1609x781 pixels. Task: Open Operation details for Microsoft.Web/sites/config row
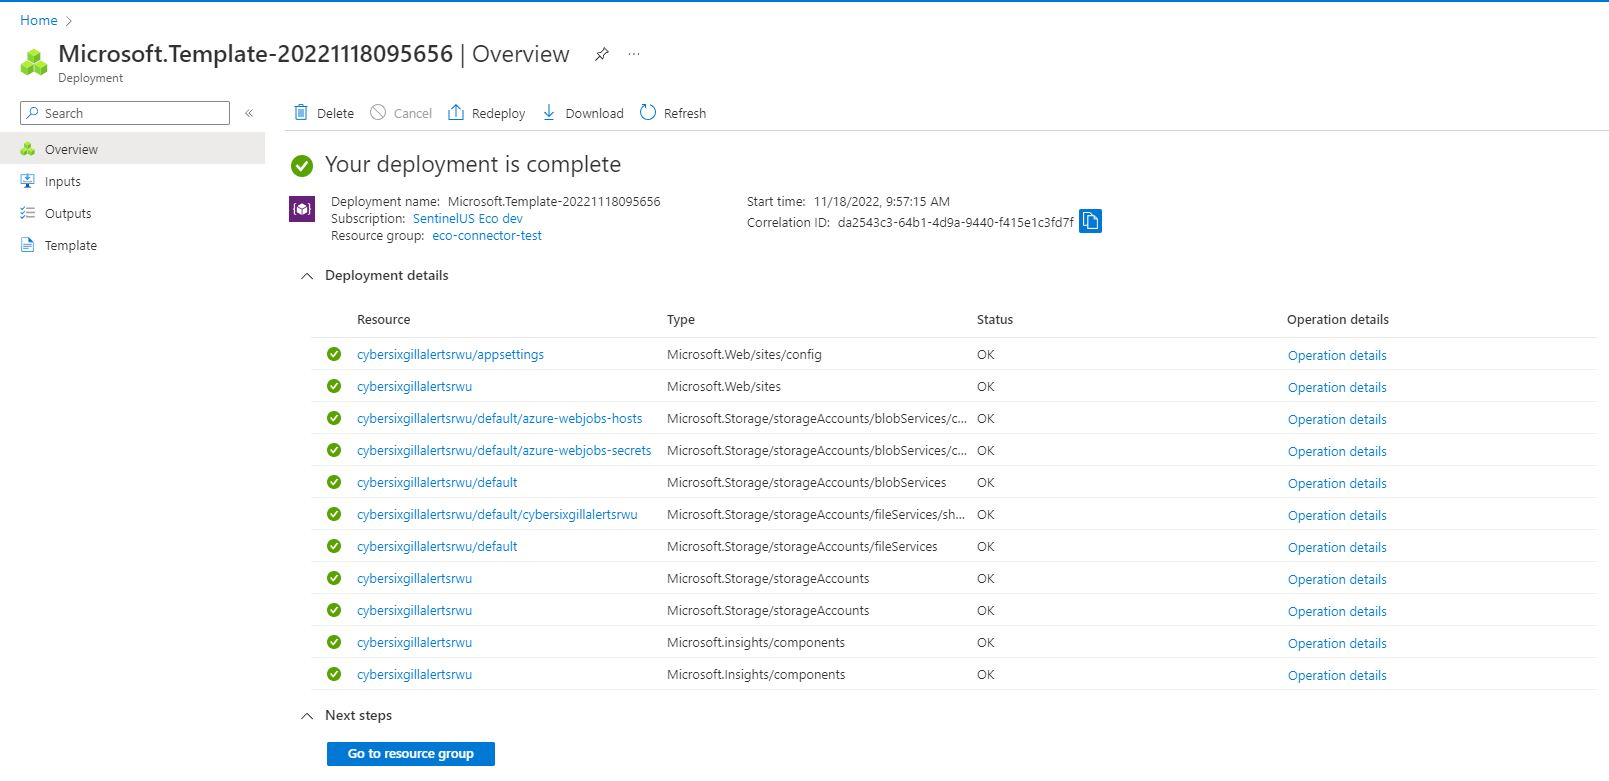(x=1337, y=355)
